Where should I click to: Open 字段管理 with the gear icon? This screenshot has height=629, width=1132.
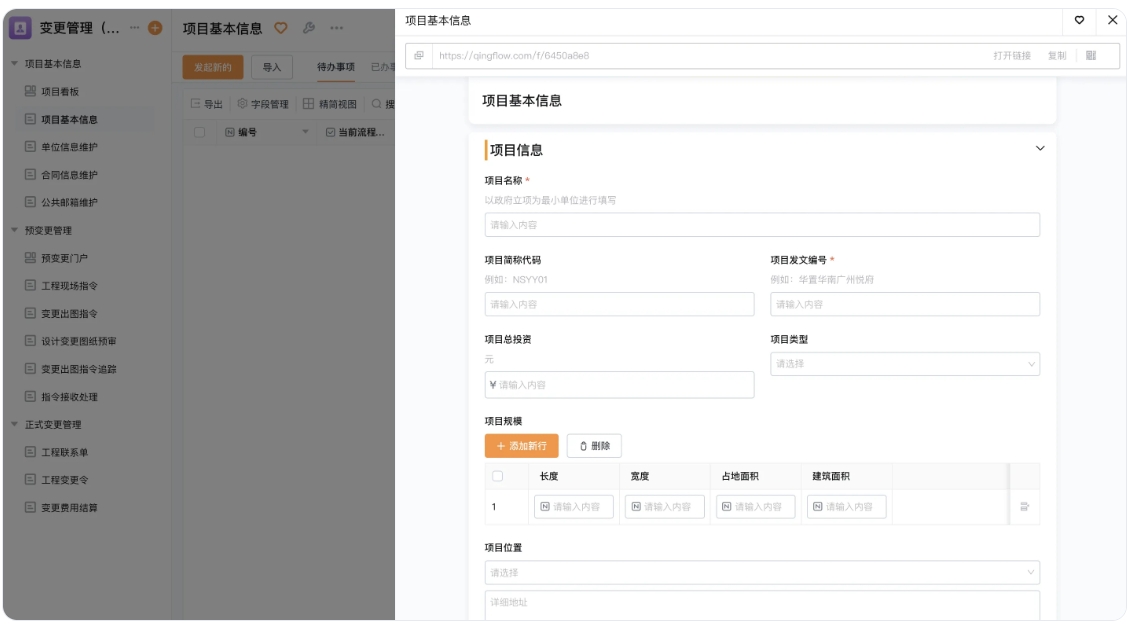(243, 103)
